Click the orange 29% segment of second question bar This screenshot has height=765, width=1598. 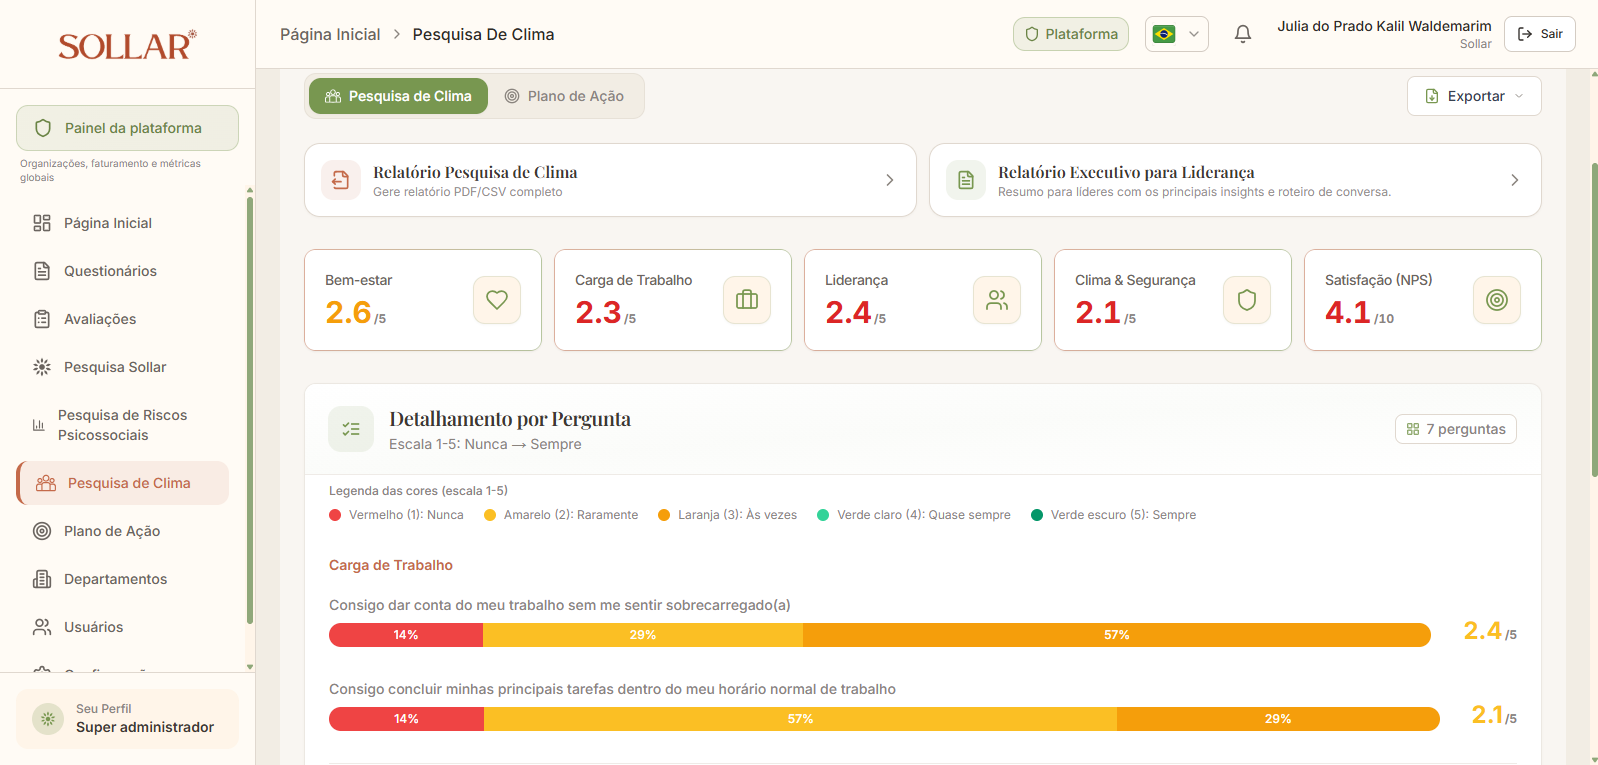1278,719
